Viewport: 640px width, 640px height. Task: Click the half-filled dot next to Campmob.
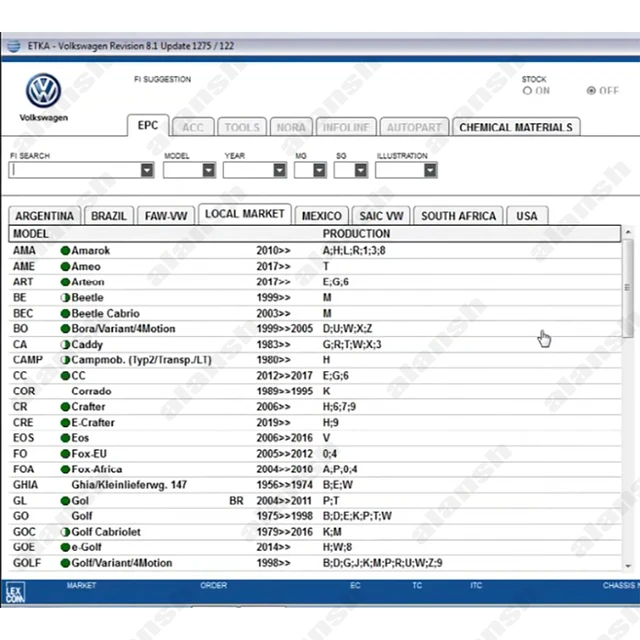point(65,360)
